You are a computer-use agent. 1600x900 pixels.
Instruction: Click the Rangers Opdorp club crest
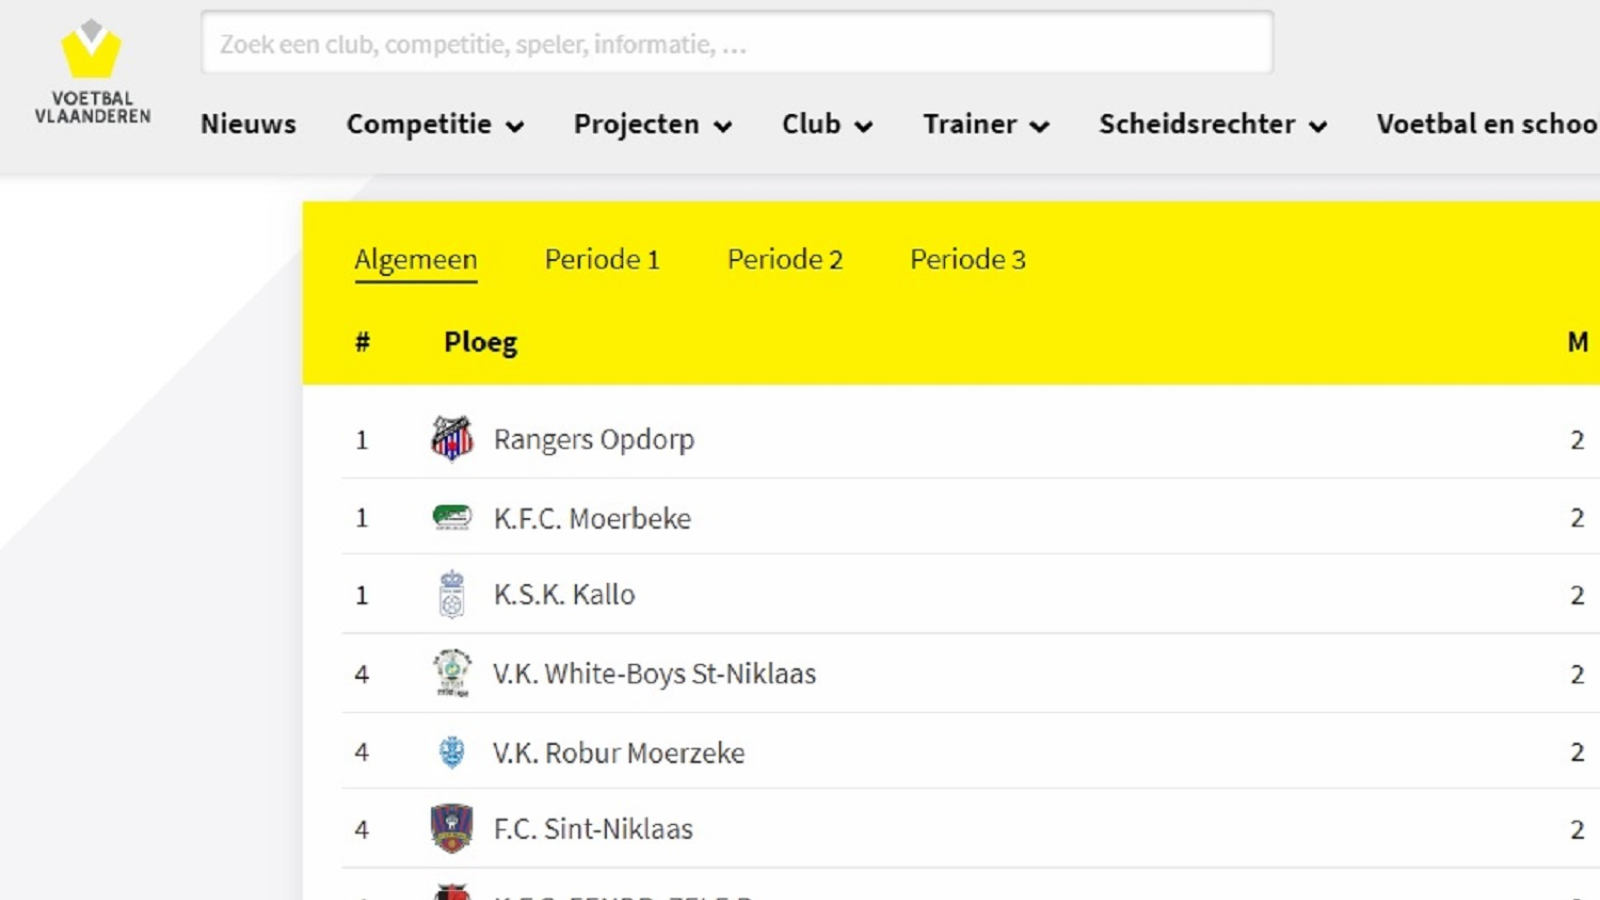(452, 439)
